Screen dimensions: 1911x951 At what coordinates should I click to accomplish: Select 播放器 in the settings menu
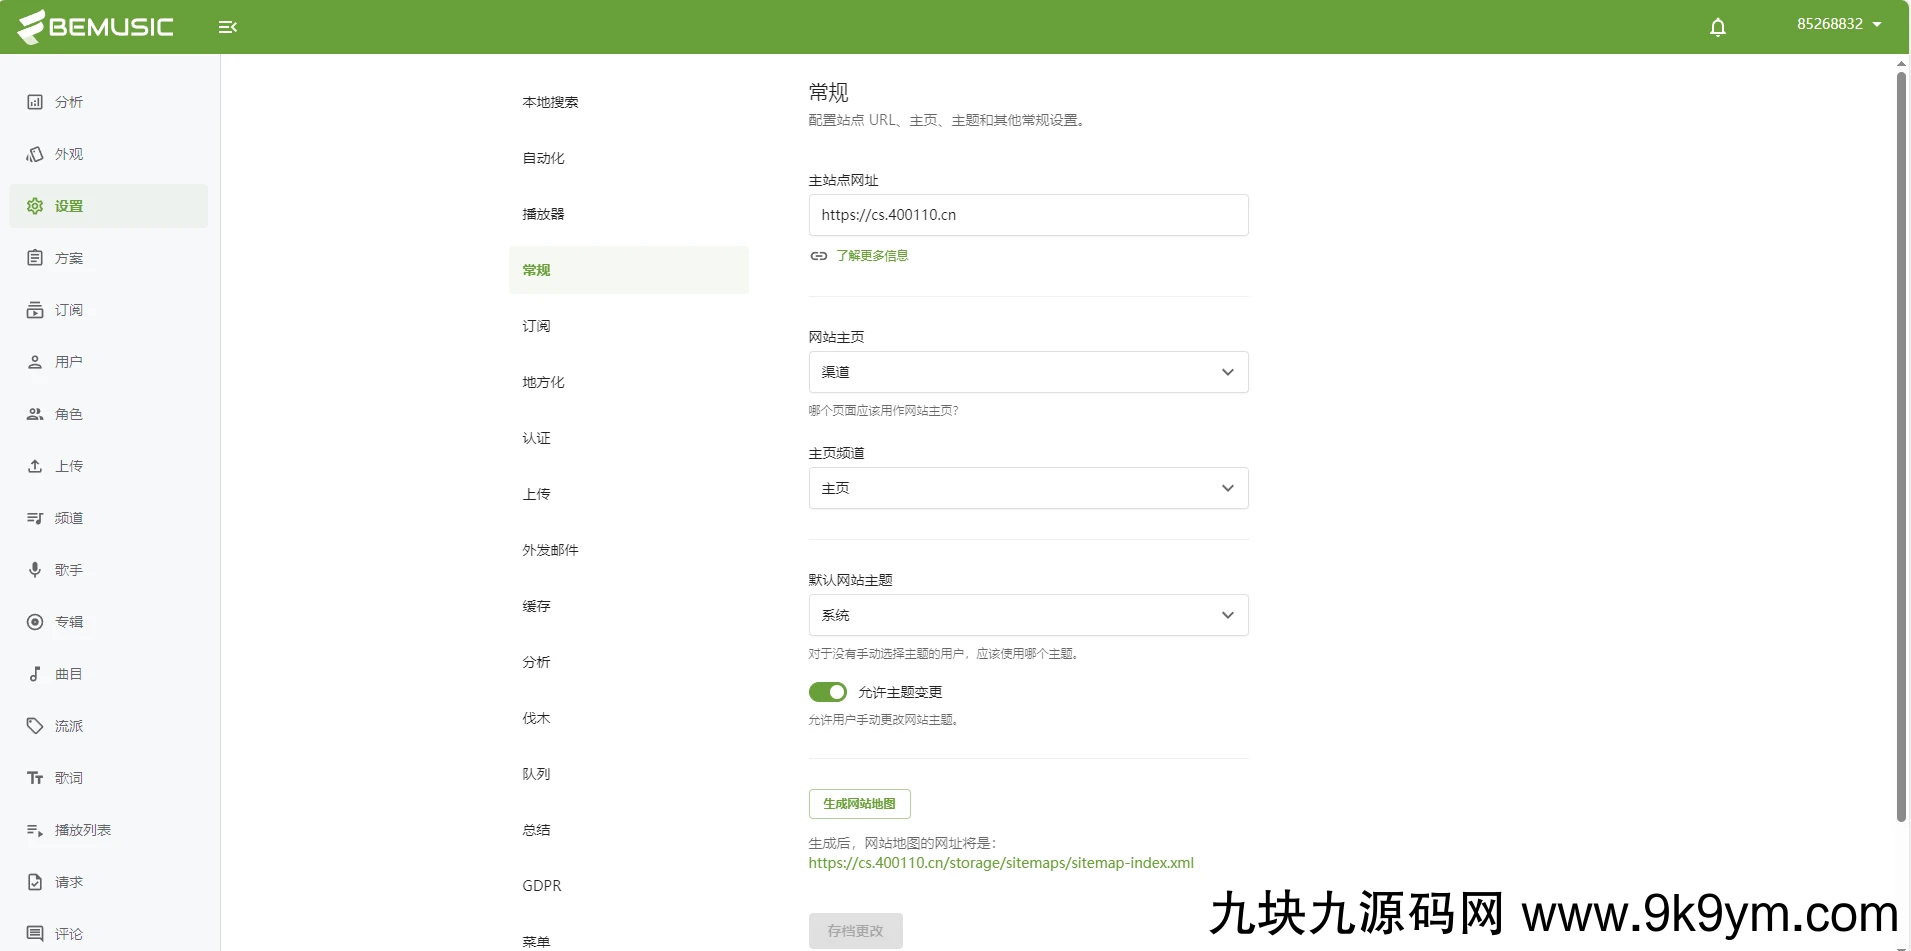(543, 214)
